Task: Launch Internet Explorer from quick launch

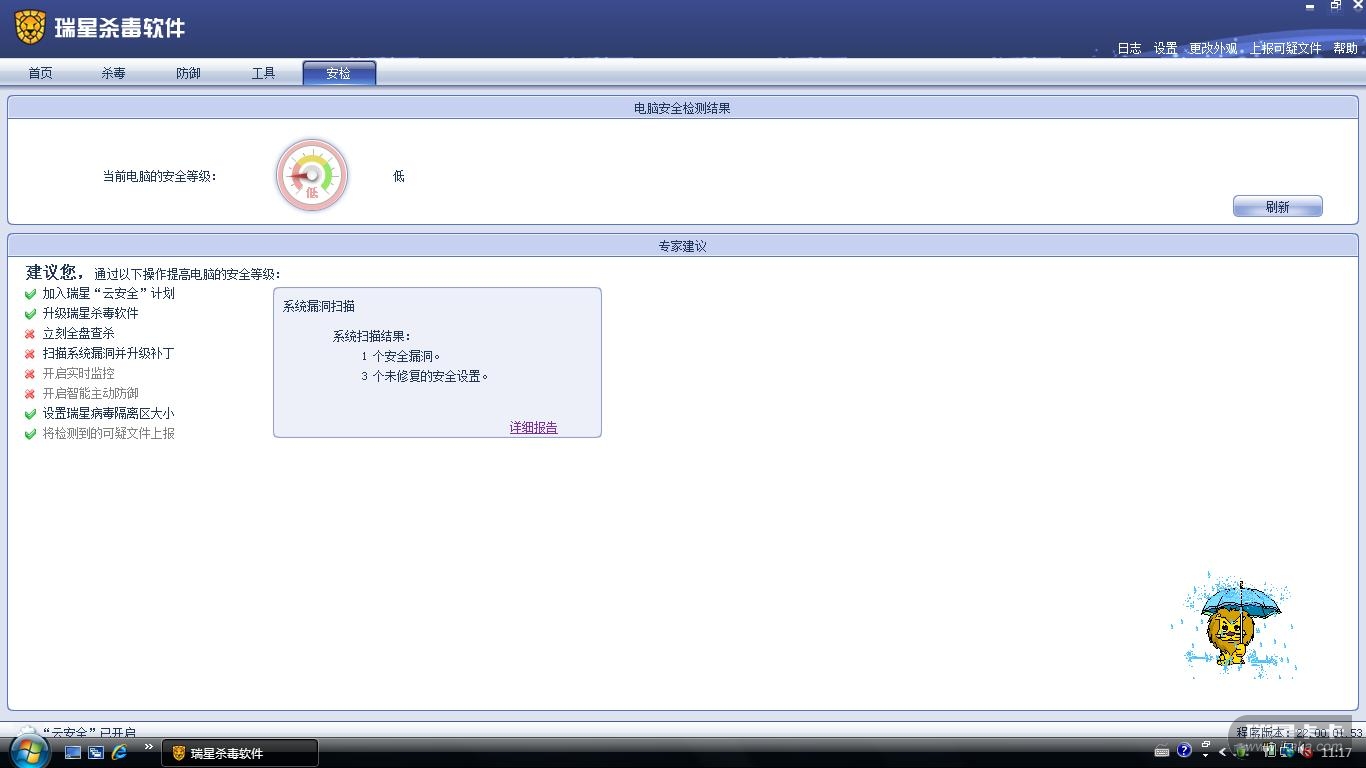Action: coord(120,752)
